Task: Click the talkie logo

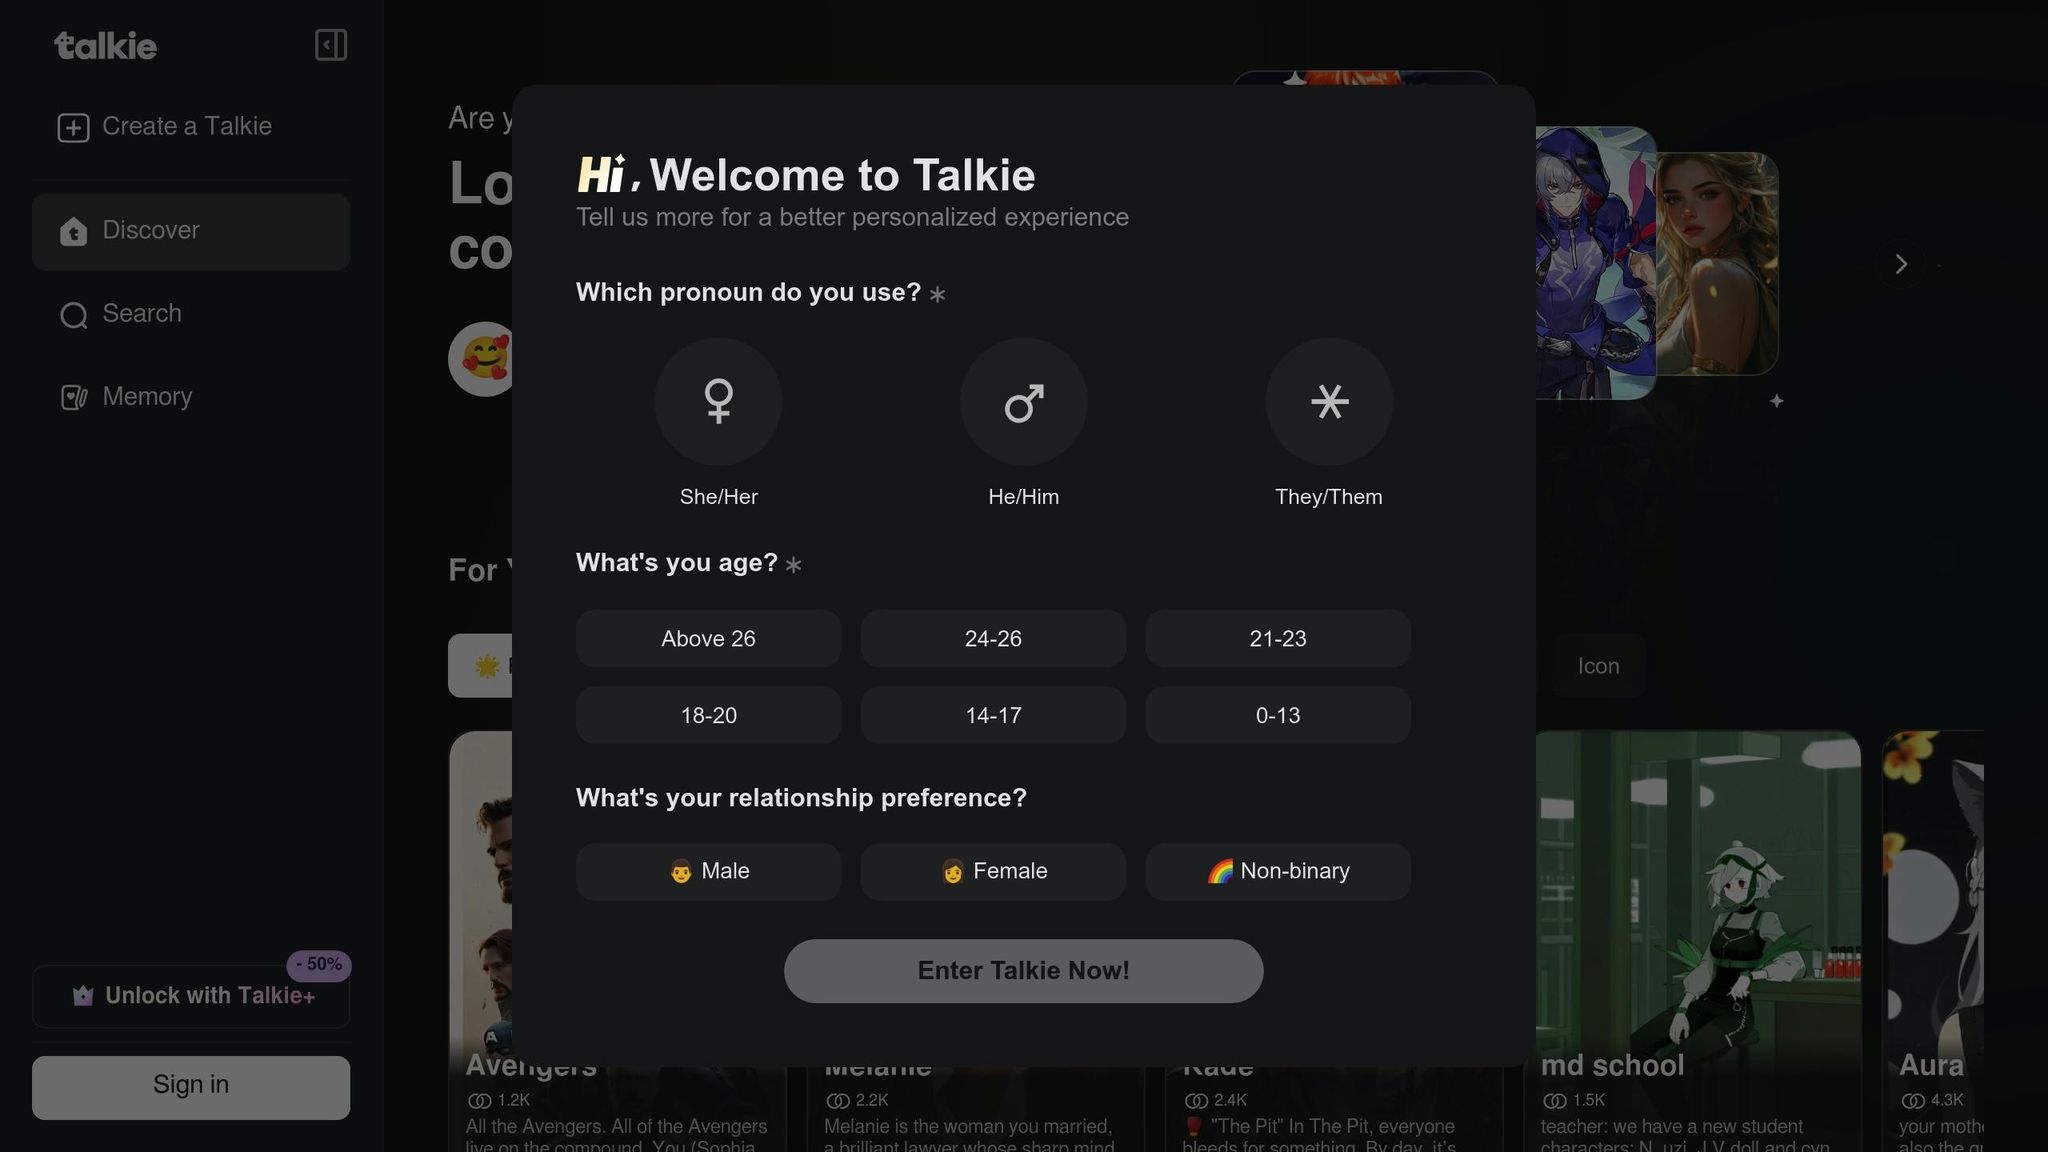Action: (x=106, y=46)
